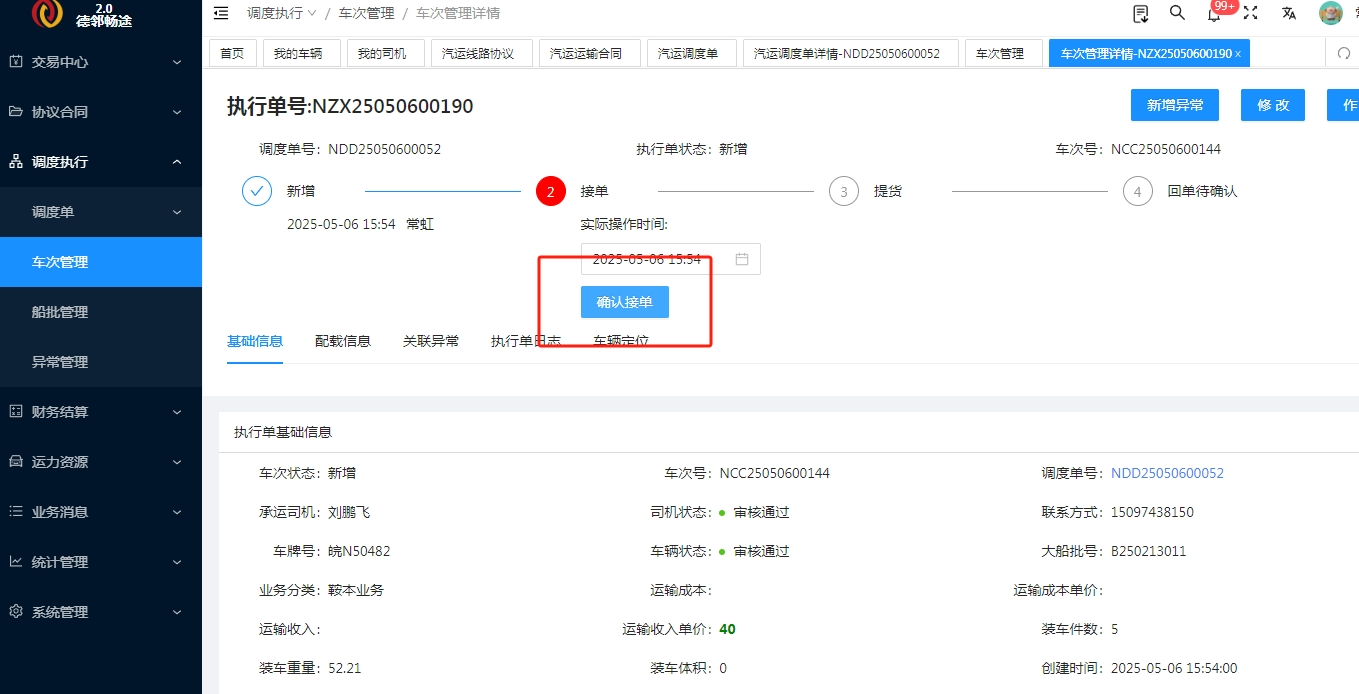Open the 汽运调度单 page tab
The height and width of the screenshot is (694, 1359).
click(x=691, y=54)
